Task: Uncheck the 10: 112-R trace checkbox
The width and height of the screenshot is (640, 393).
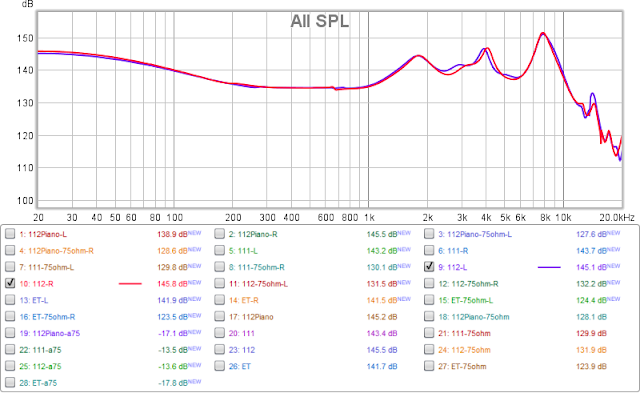Action: pos(10,283)
